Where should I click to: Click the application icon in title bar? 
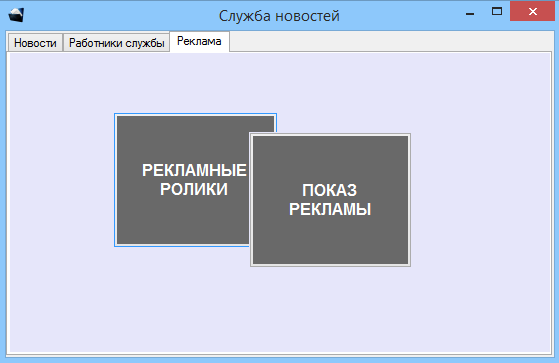pyautogui.click(x=16, y=15)
